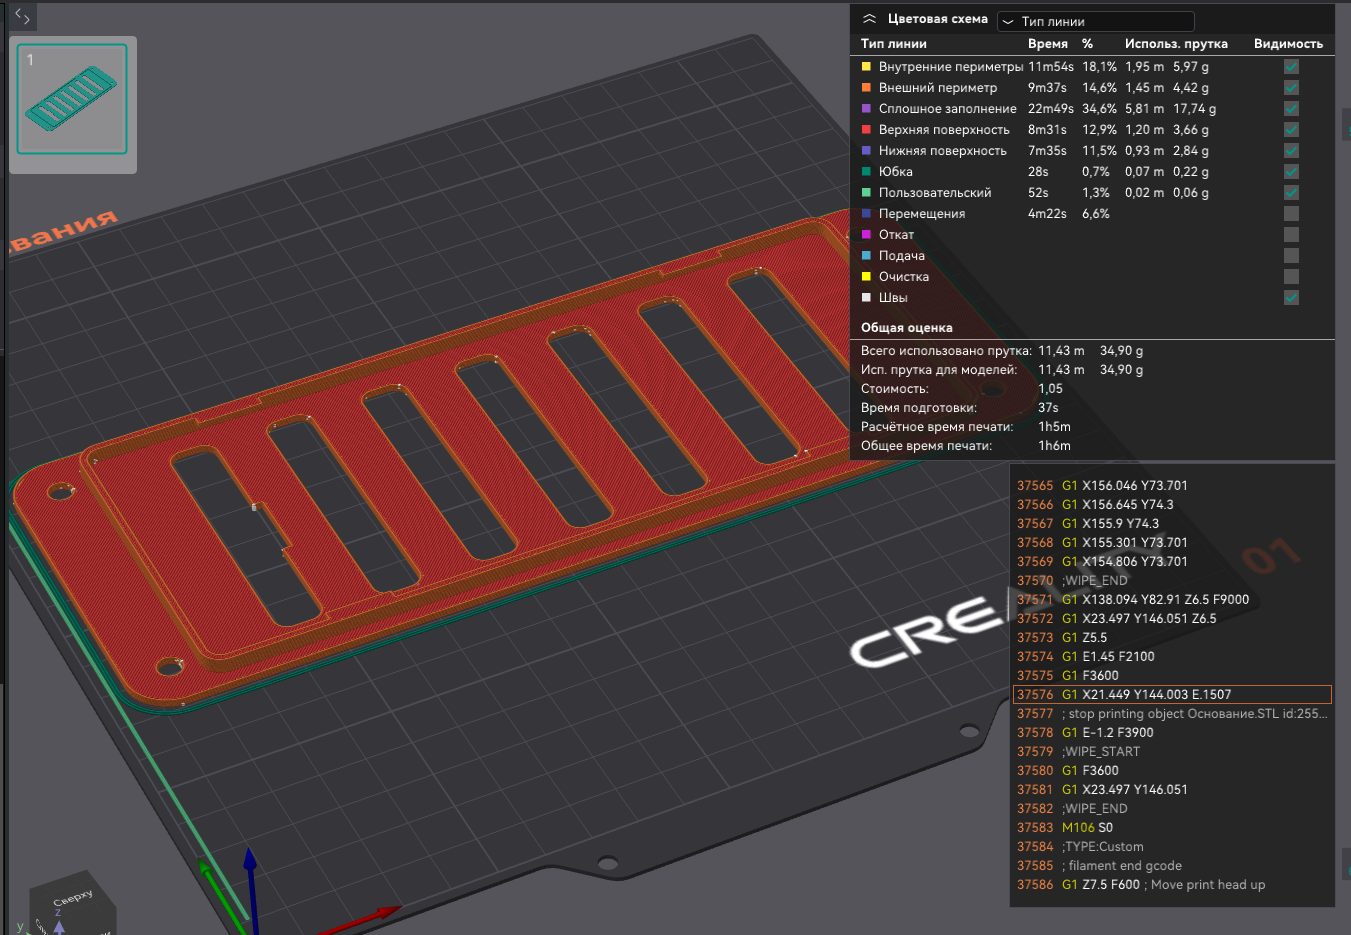Click the dropdown chevron beside Тип линии
1351x935 pixels.
[x=1008, y=21]
